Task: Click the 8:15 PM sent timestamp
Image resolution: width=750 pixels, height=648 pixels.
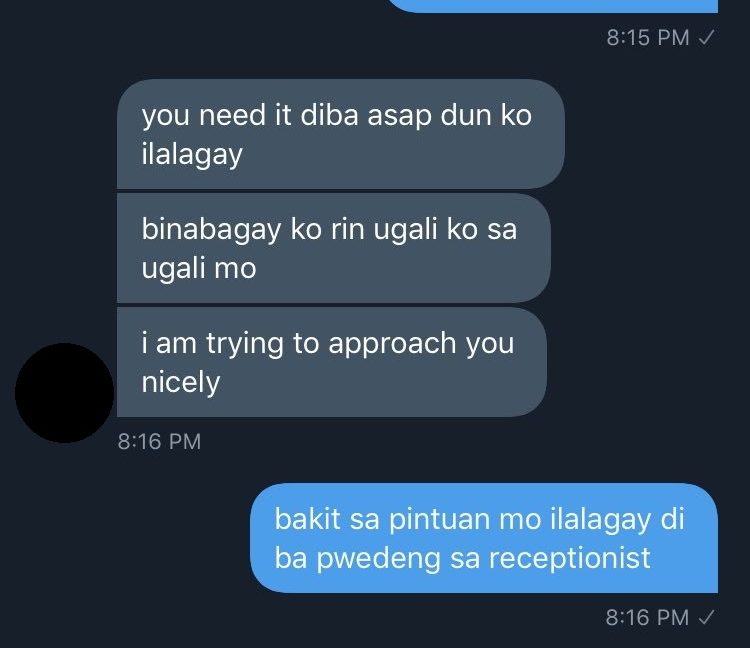Action: point(648,38)
